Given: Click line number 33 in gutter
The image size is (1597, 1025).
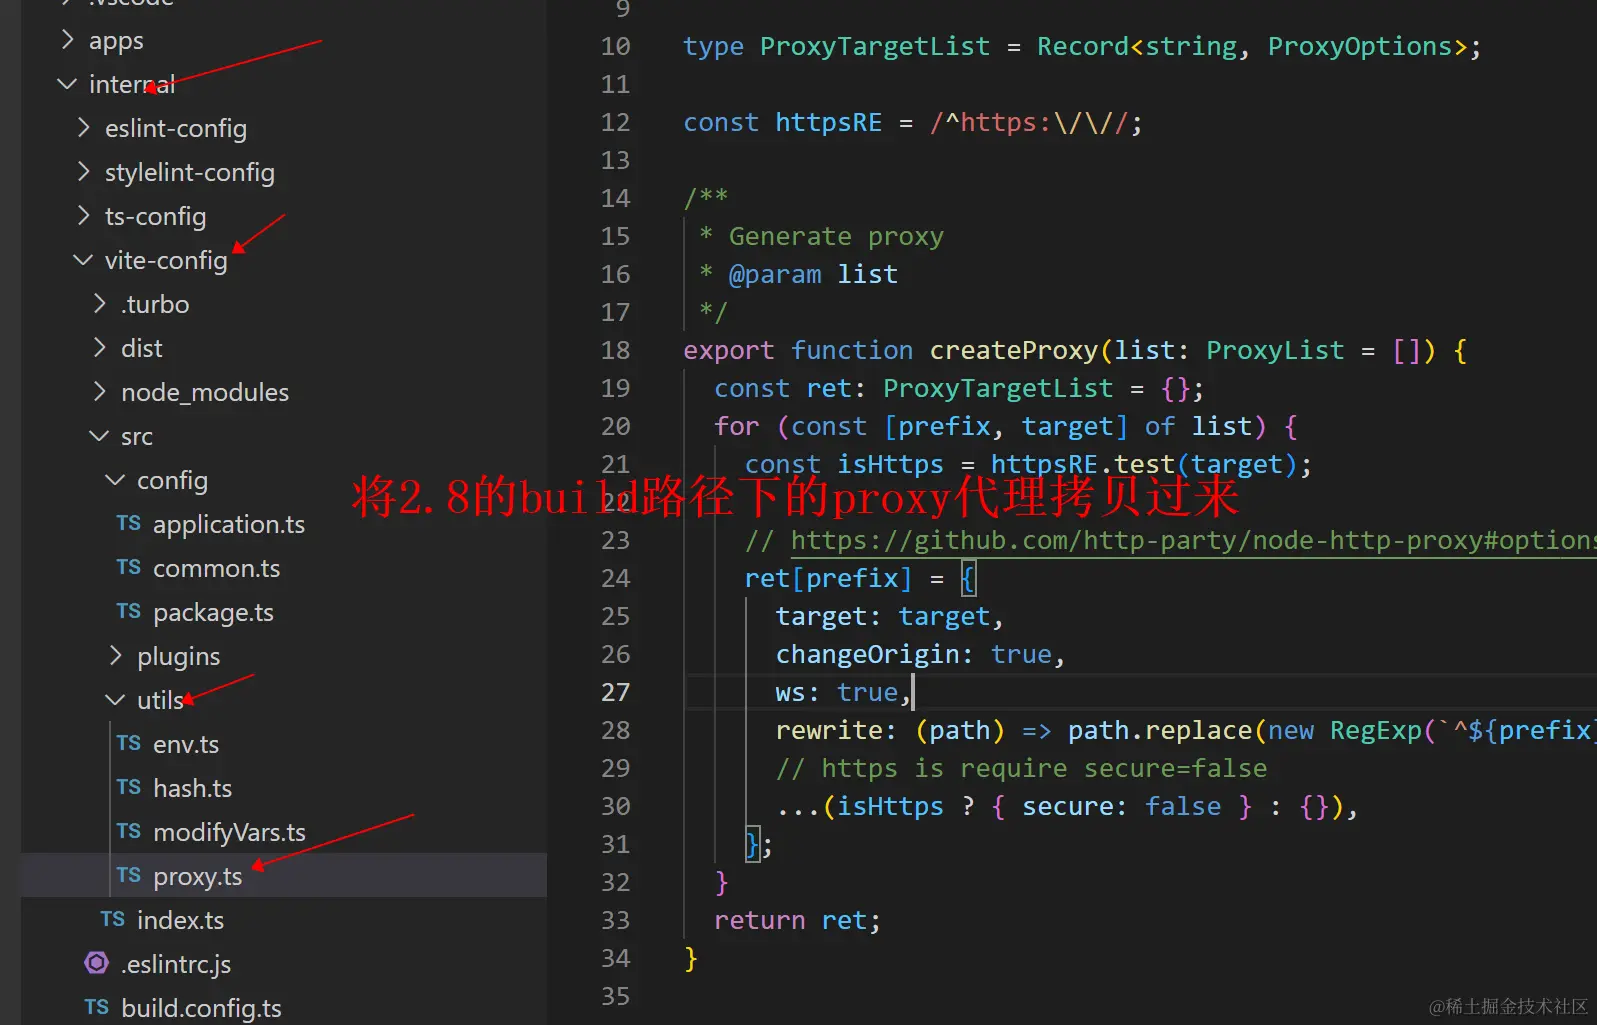Looking at the screenshot, I should coord(616,920).
